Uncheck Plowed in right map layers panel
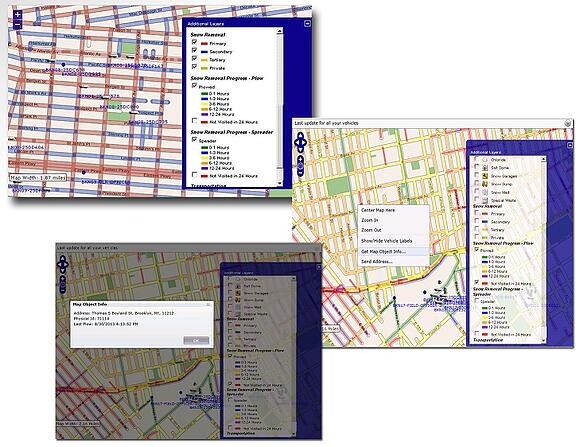This screenshot has height=447, width=580. [477, 250]
